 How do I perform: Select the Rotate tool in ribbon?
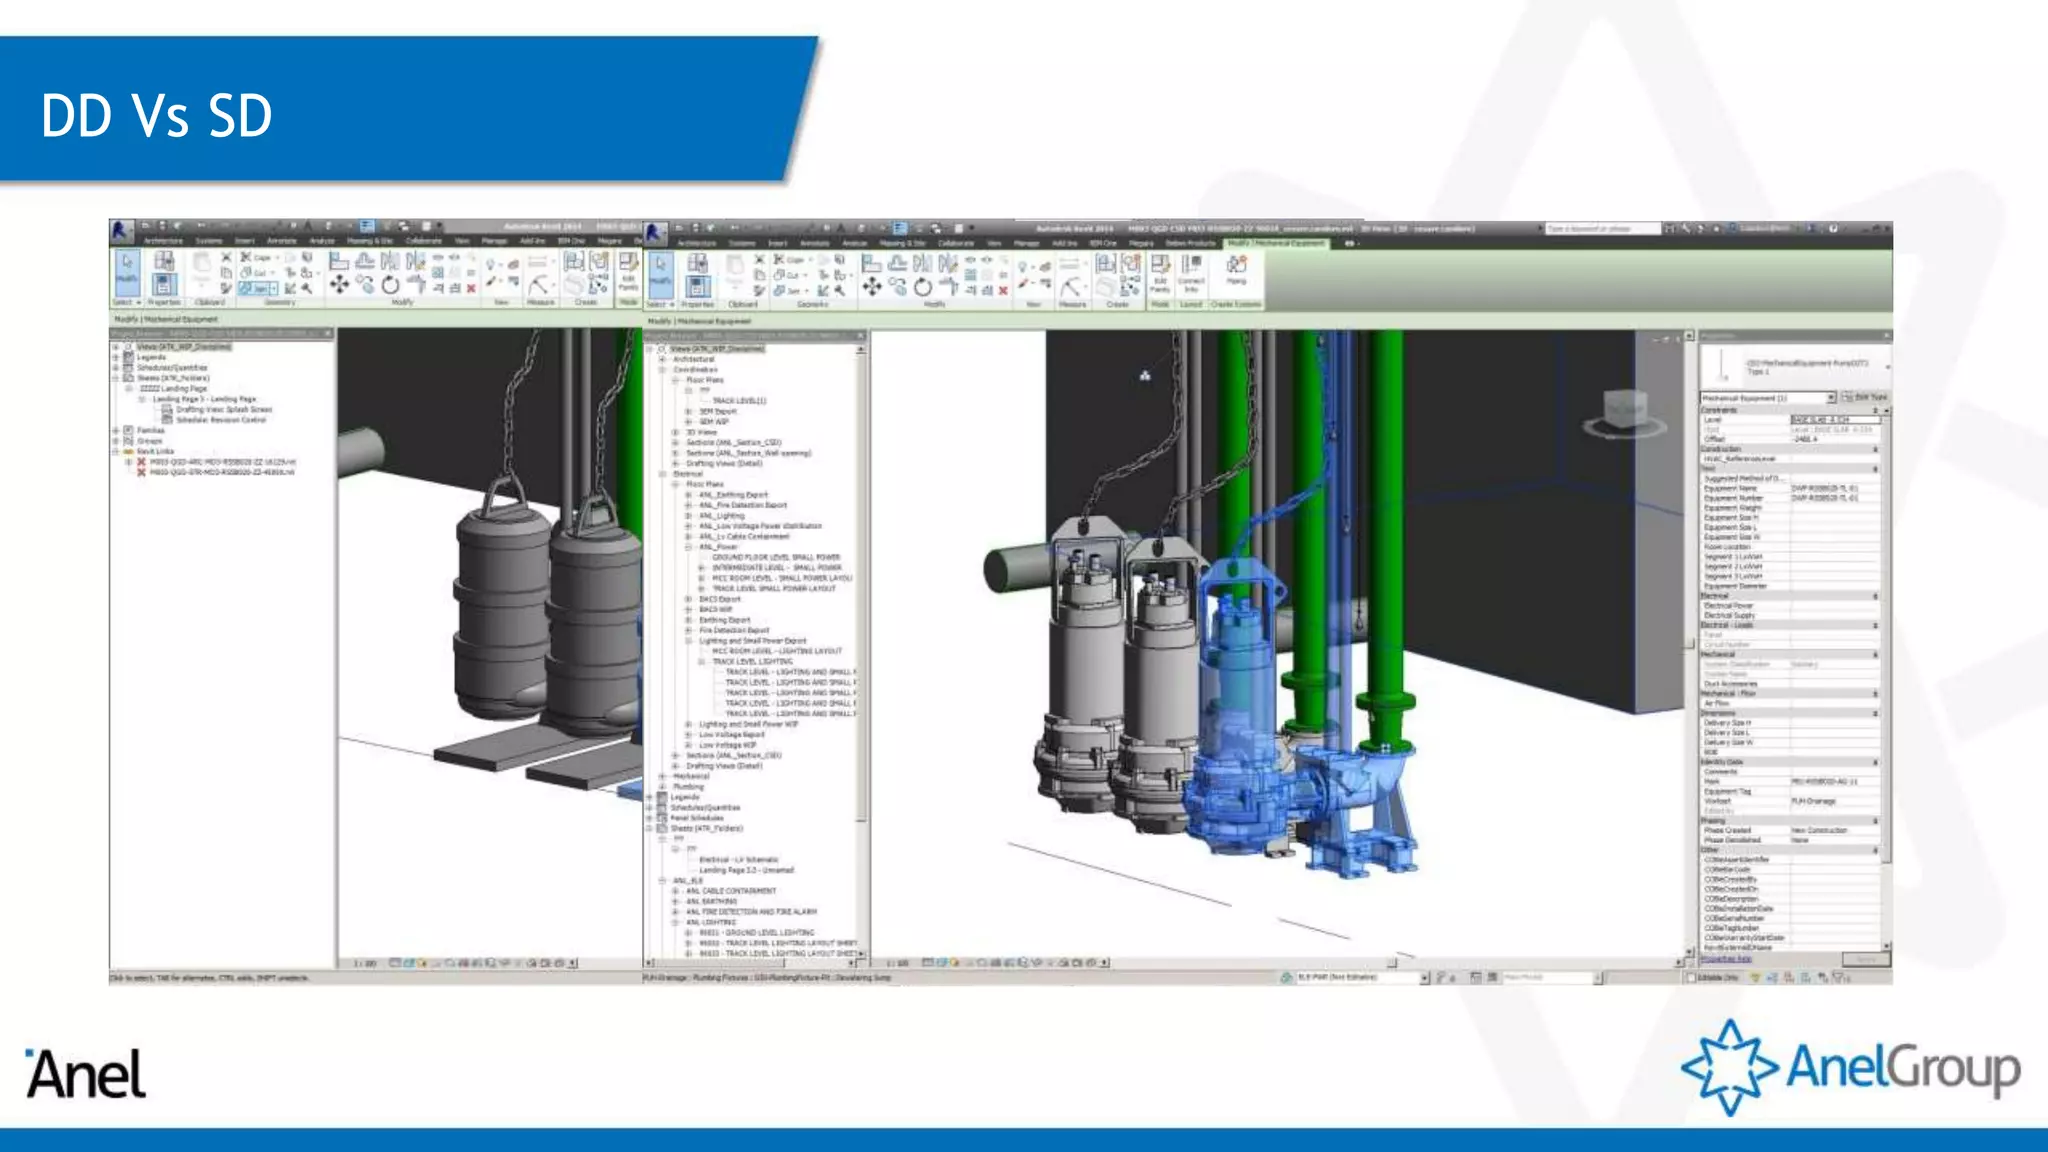coord(922,287)
